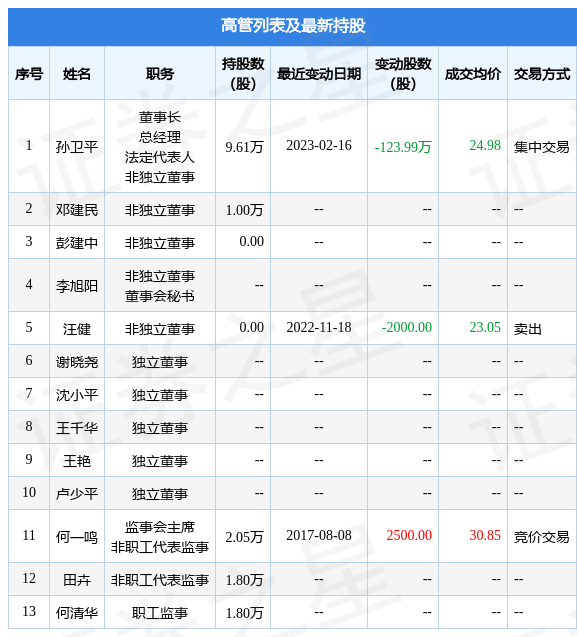
Task: Click the 董事长 role of 孙卫平
Action: click(x=160, y=117)
